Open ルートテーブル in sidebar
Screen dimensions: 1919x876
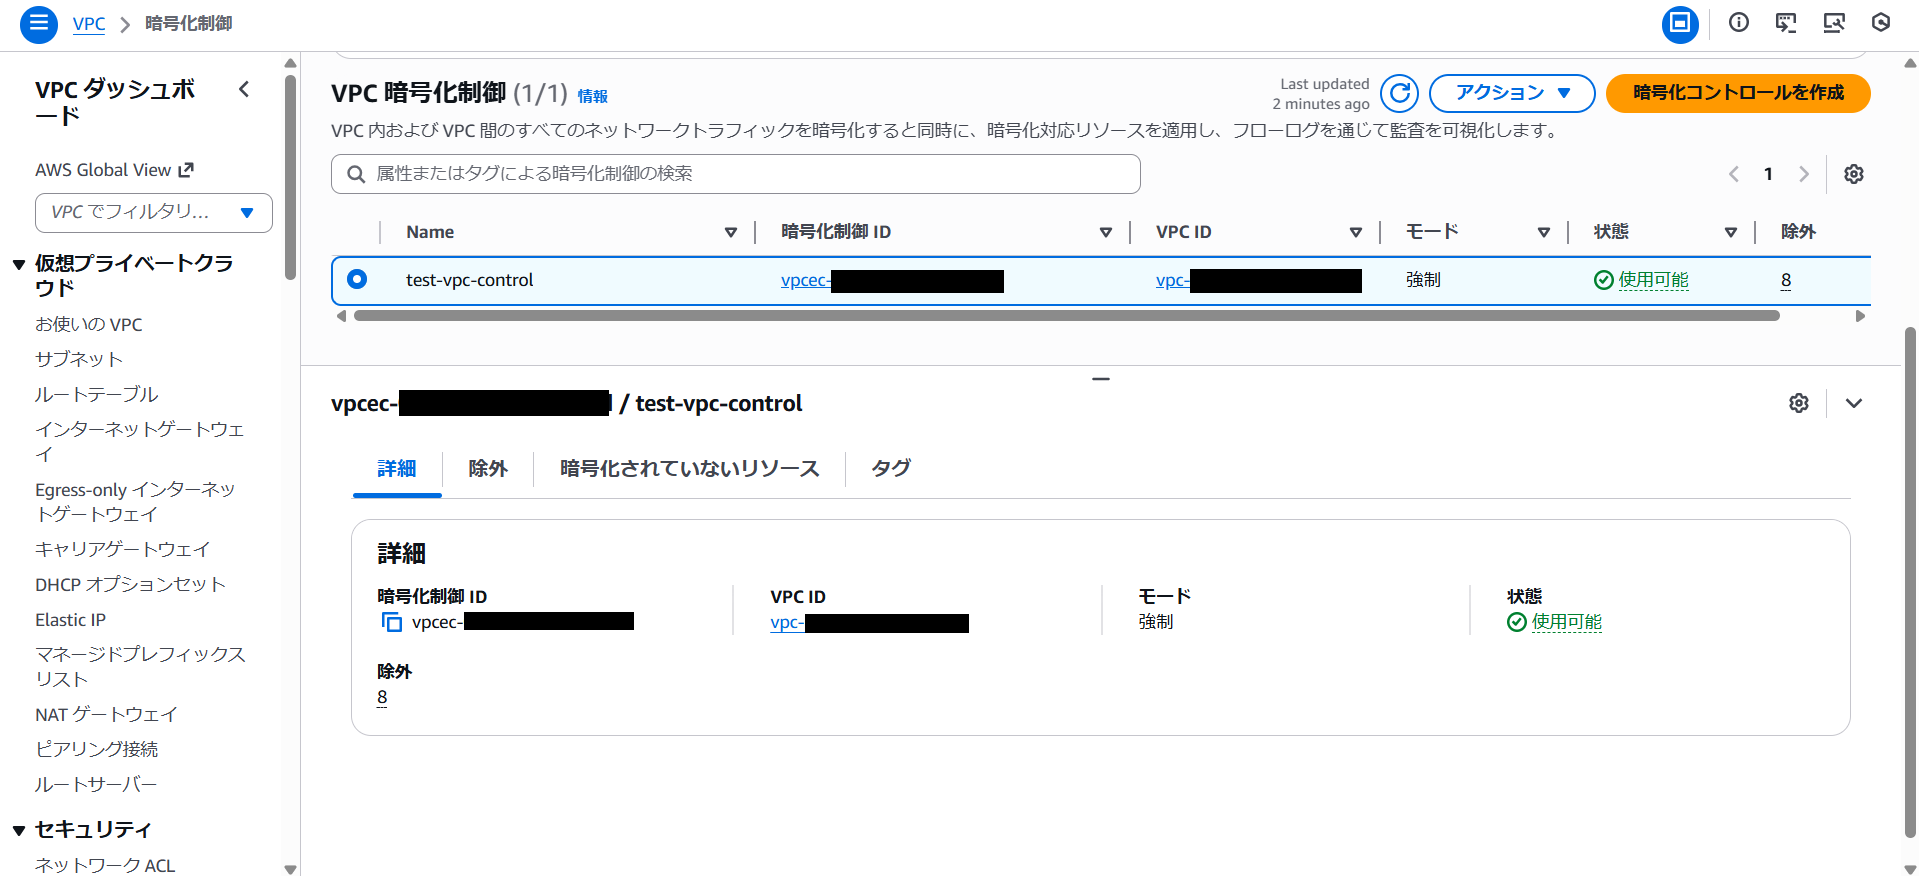(97, 394)
